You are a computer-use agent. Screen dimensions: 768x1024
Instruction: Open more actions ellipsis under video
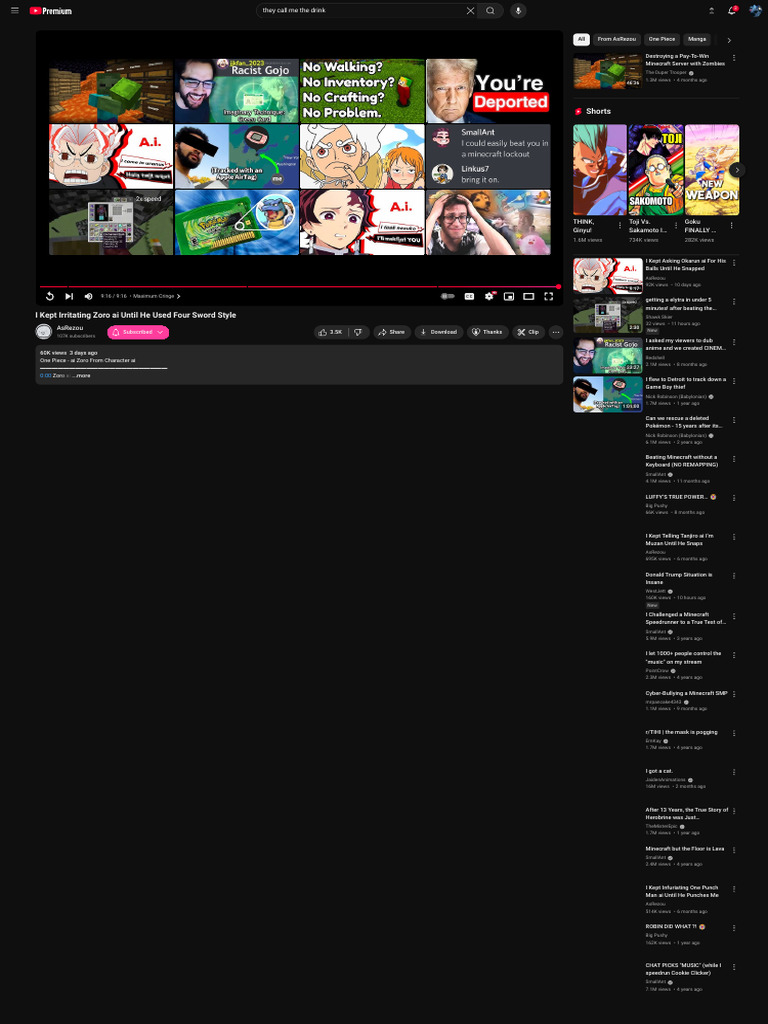pyautogui.click(x=556, y=332)
